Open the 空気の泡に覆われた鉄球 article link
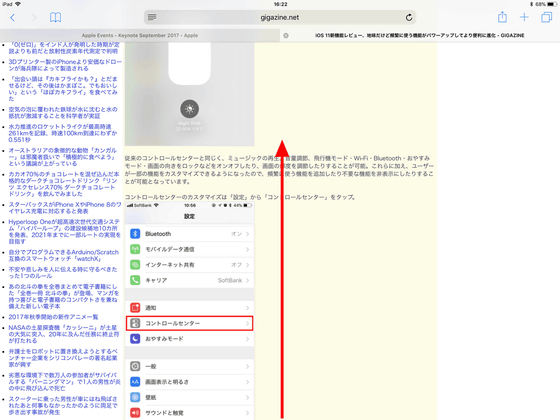 point(63,112)
